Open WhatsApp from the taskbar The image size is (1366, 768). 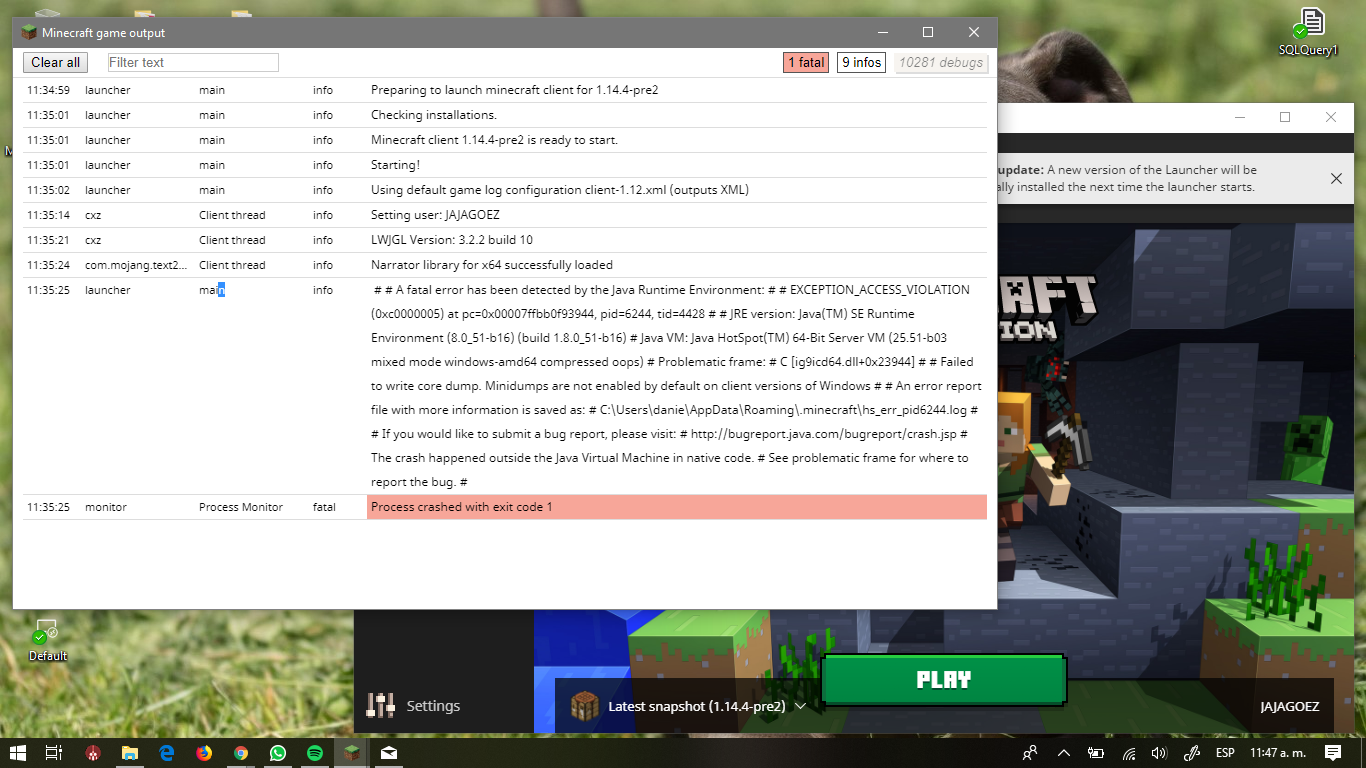coord(278,753)
